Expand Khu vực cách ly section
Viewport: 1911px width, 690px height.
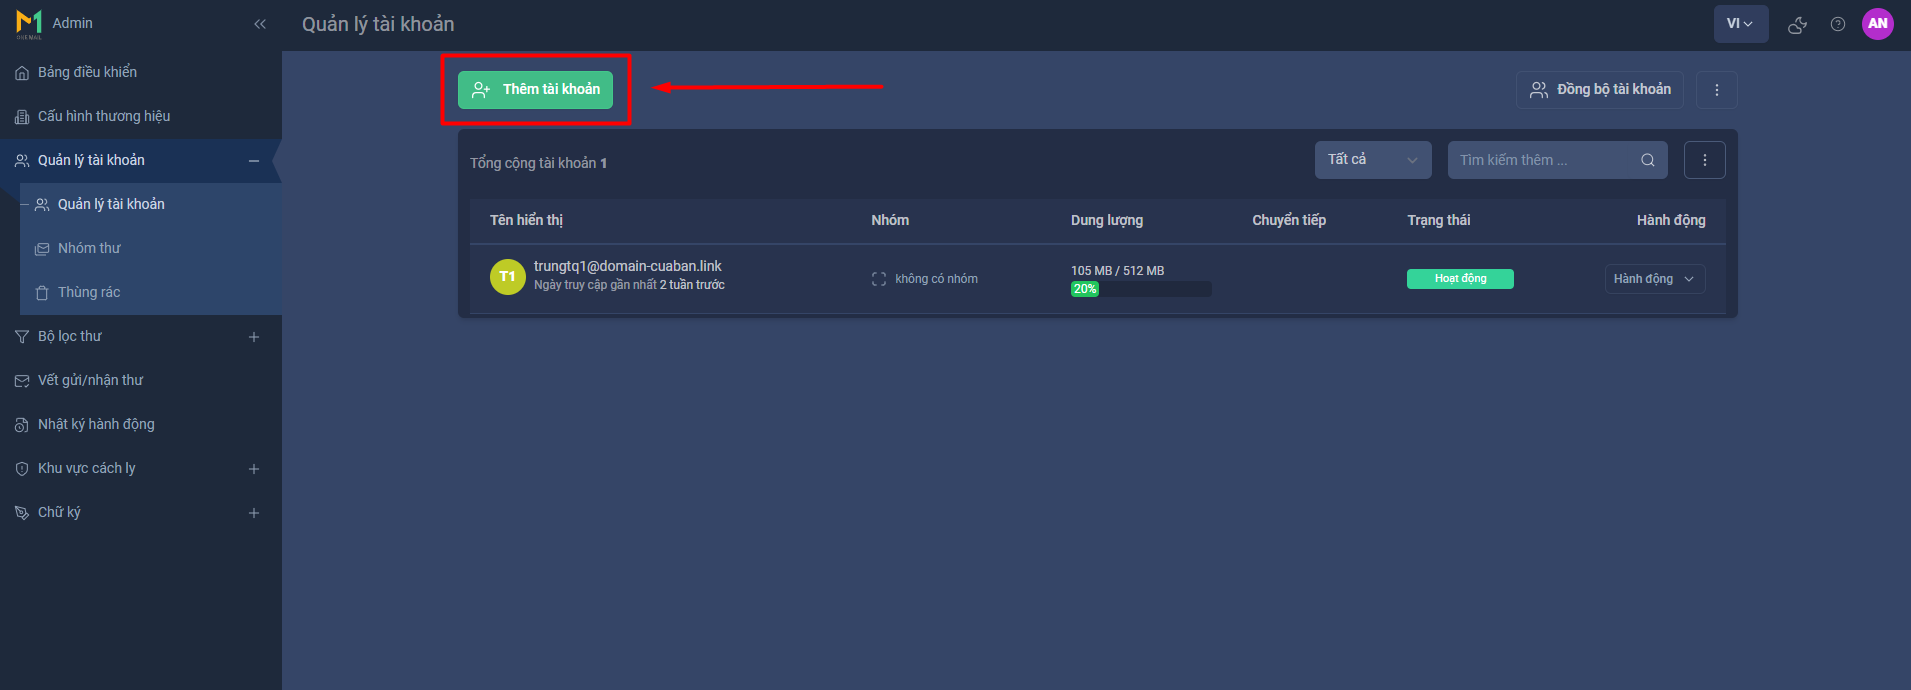point(254,469)
